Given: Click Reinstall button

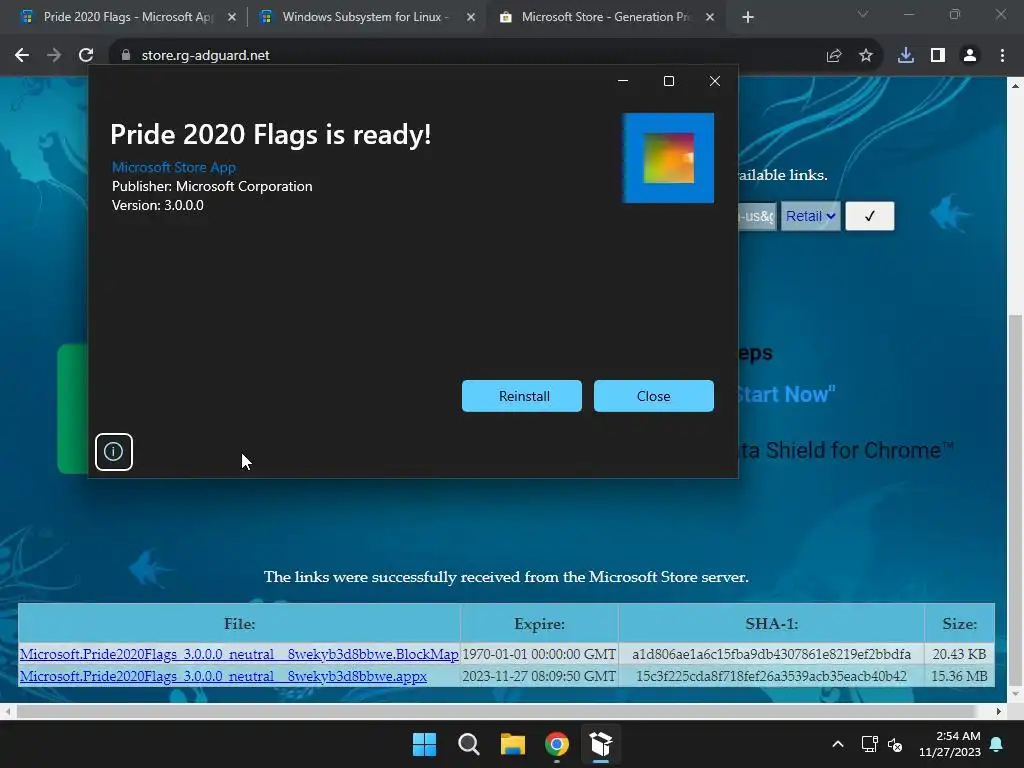Looking at the screenshot, I should click(522, 396).
